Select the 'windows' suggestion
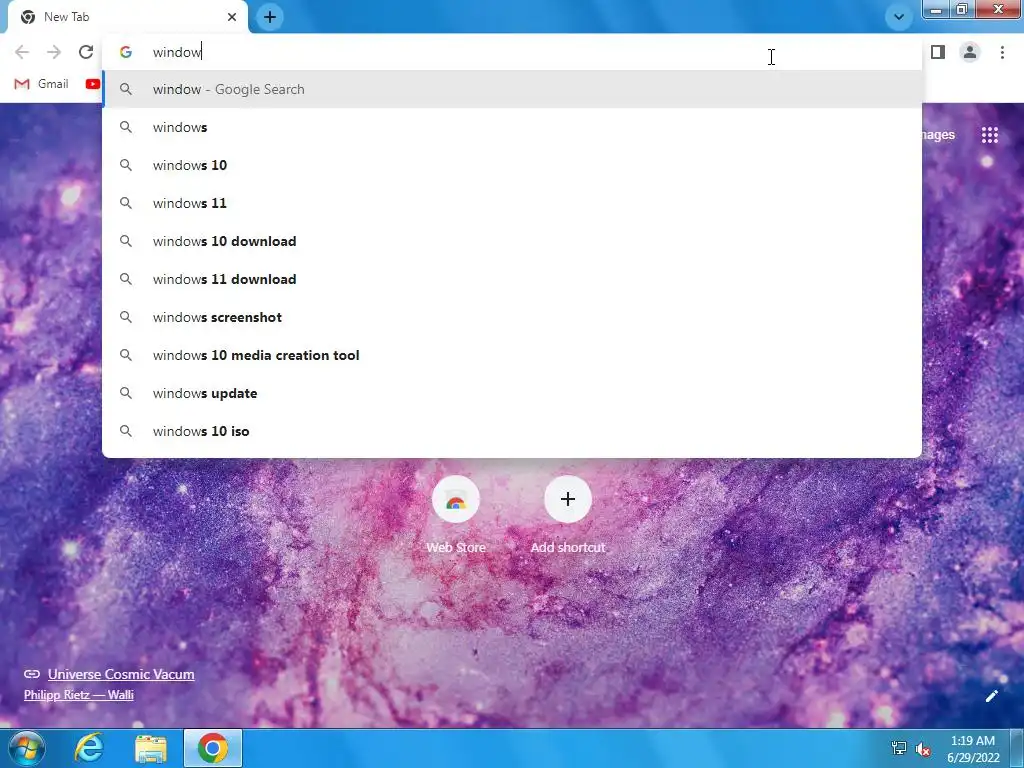Viewport: 1024px width, 768px height. (512, 127)
